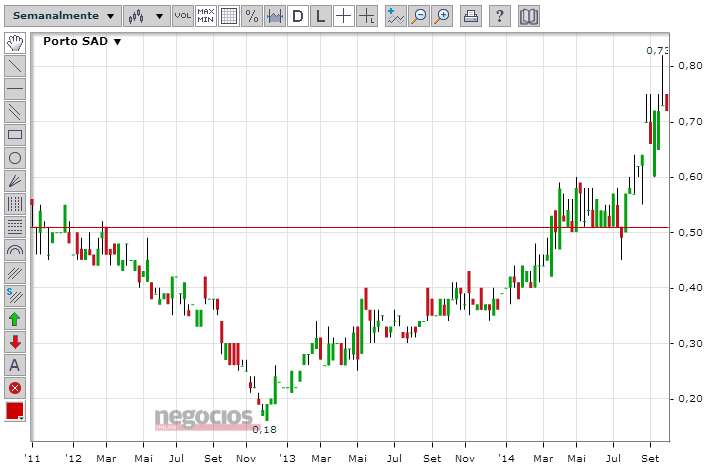Select the date range adjustment icon
The width and height of the screenshot is (712, 470).
[x=275, y=16]
